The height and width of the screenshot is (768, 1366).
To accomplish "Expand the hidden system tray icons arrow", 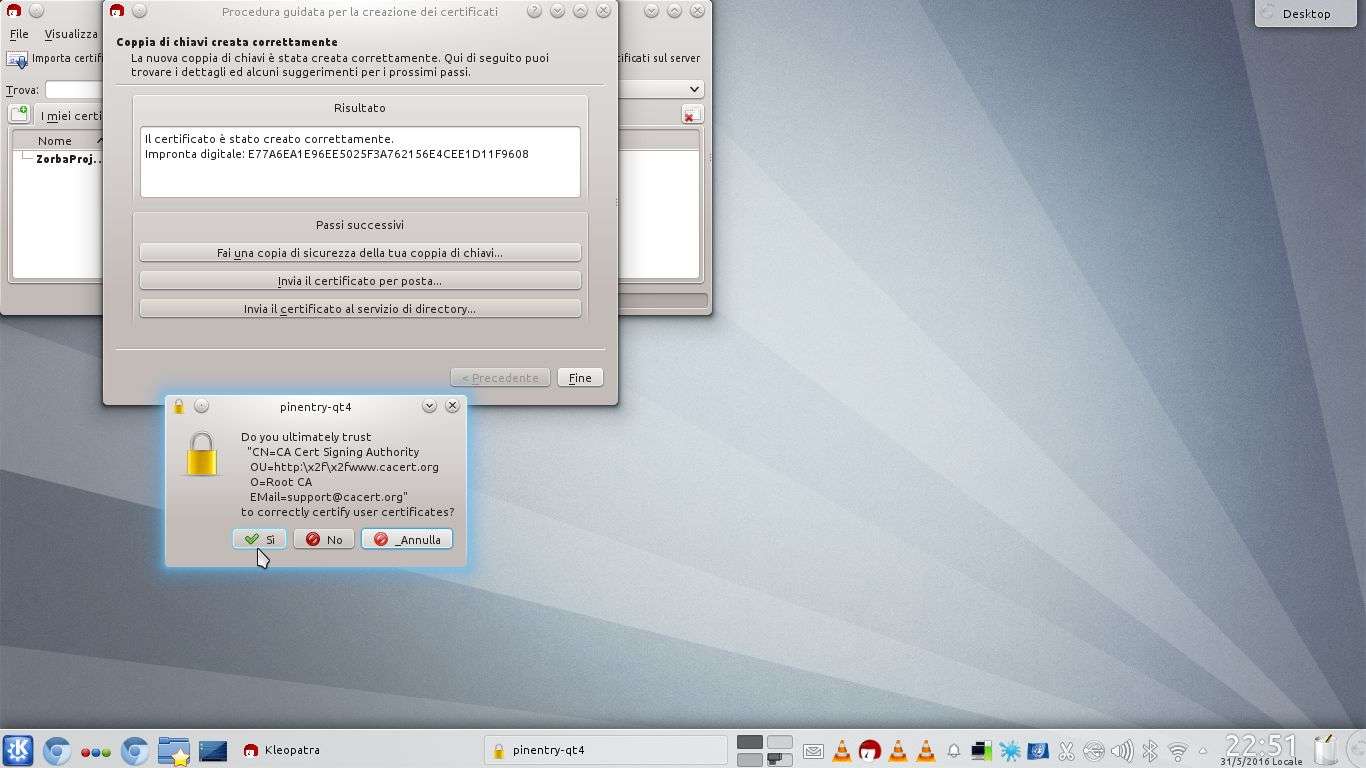I will [1203, 750].
